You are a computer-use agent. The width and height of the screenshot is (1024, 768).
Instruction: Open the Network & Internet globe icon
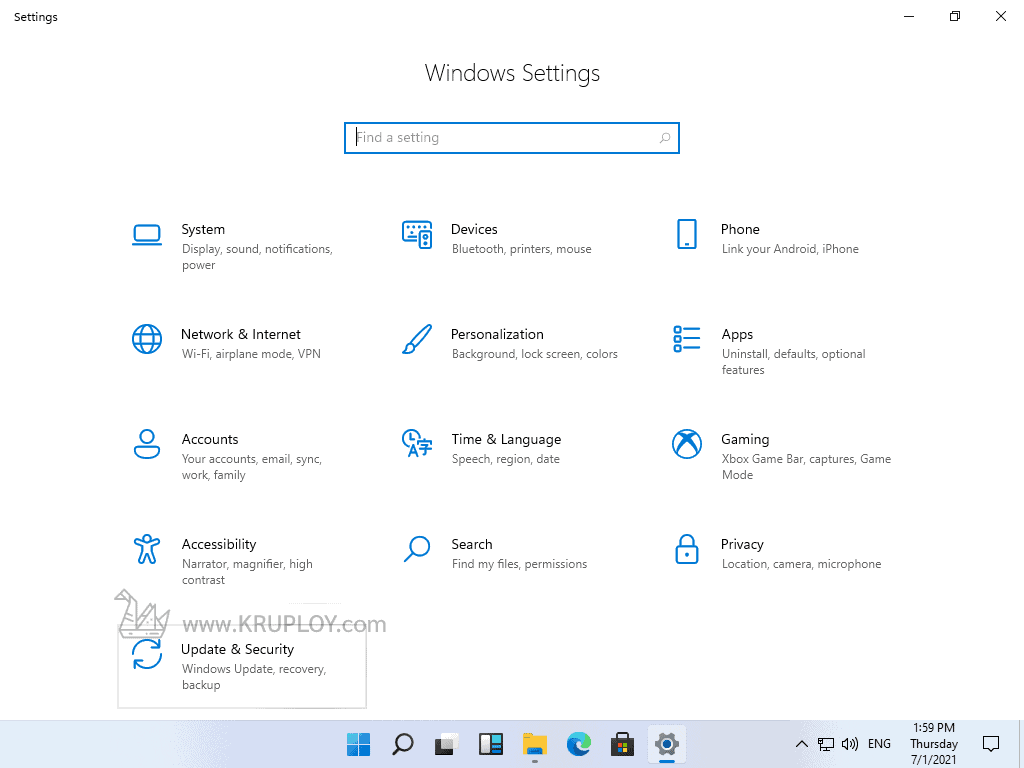pyautogui.click(x=147, y=339)
